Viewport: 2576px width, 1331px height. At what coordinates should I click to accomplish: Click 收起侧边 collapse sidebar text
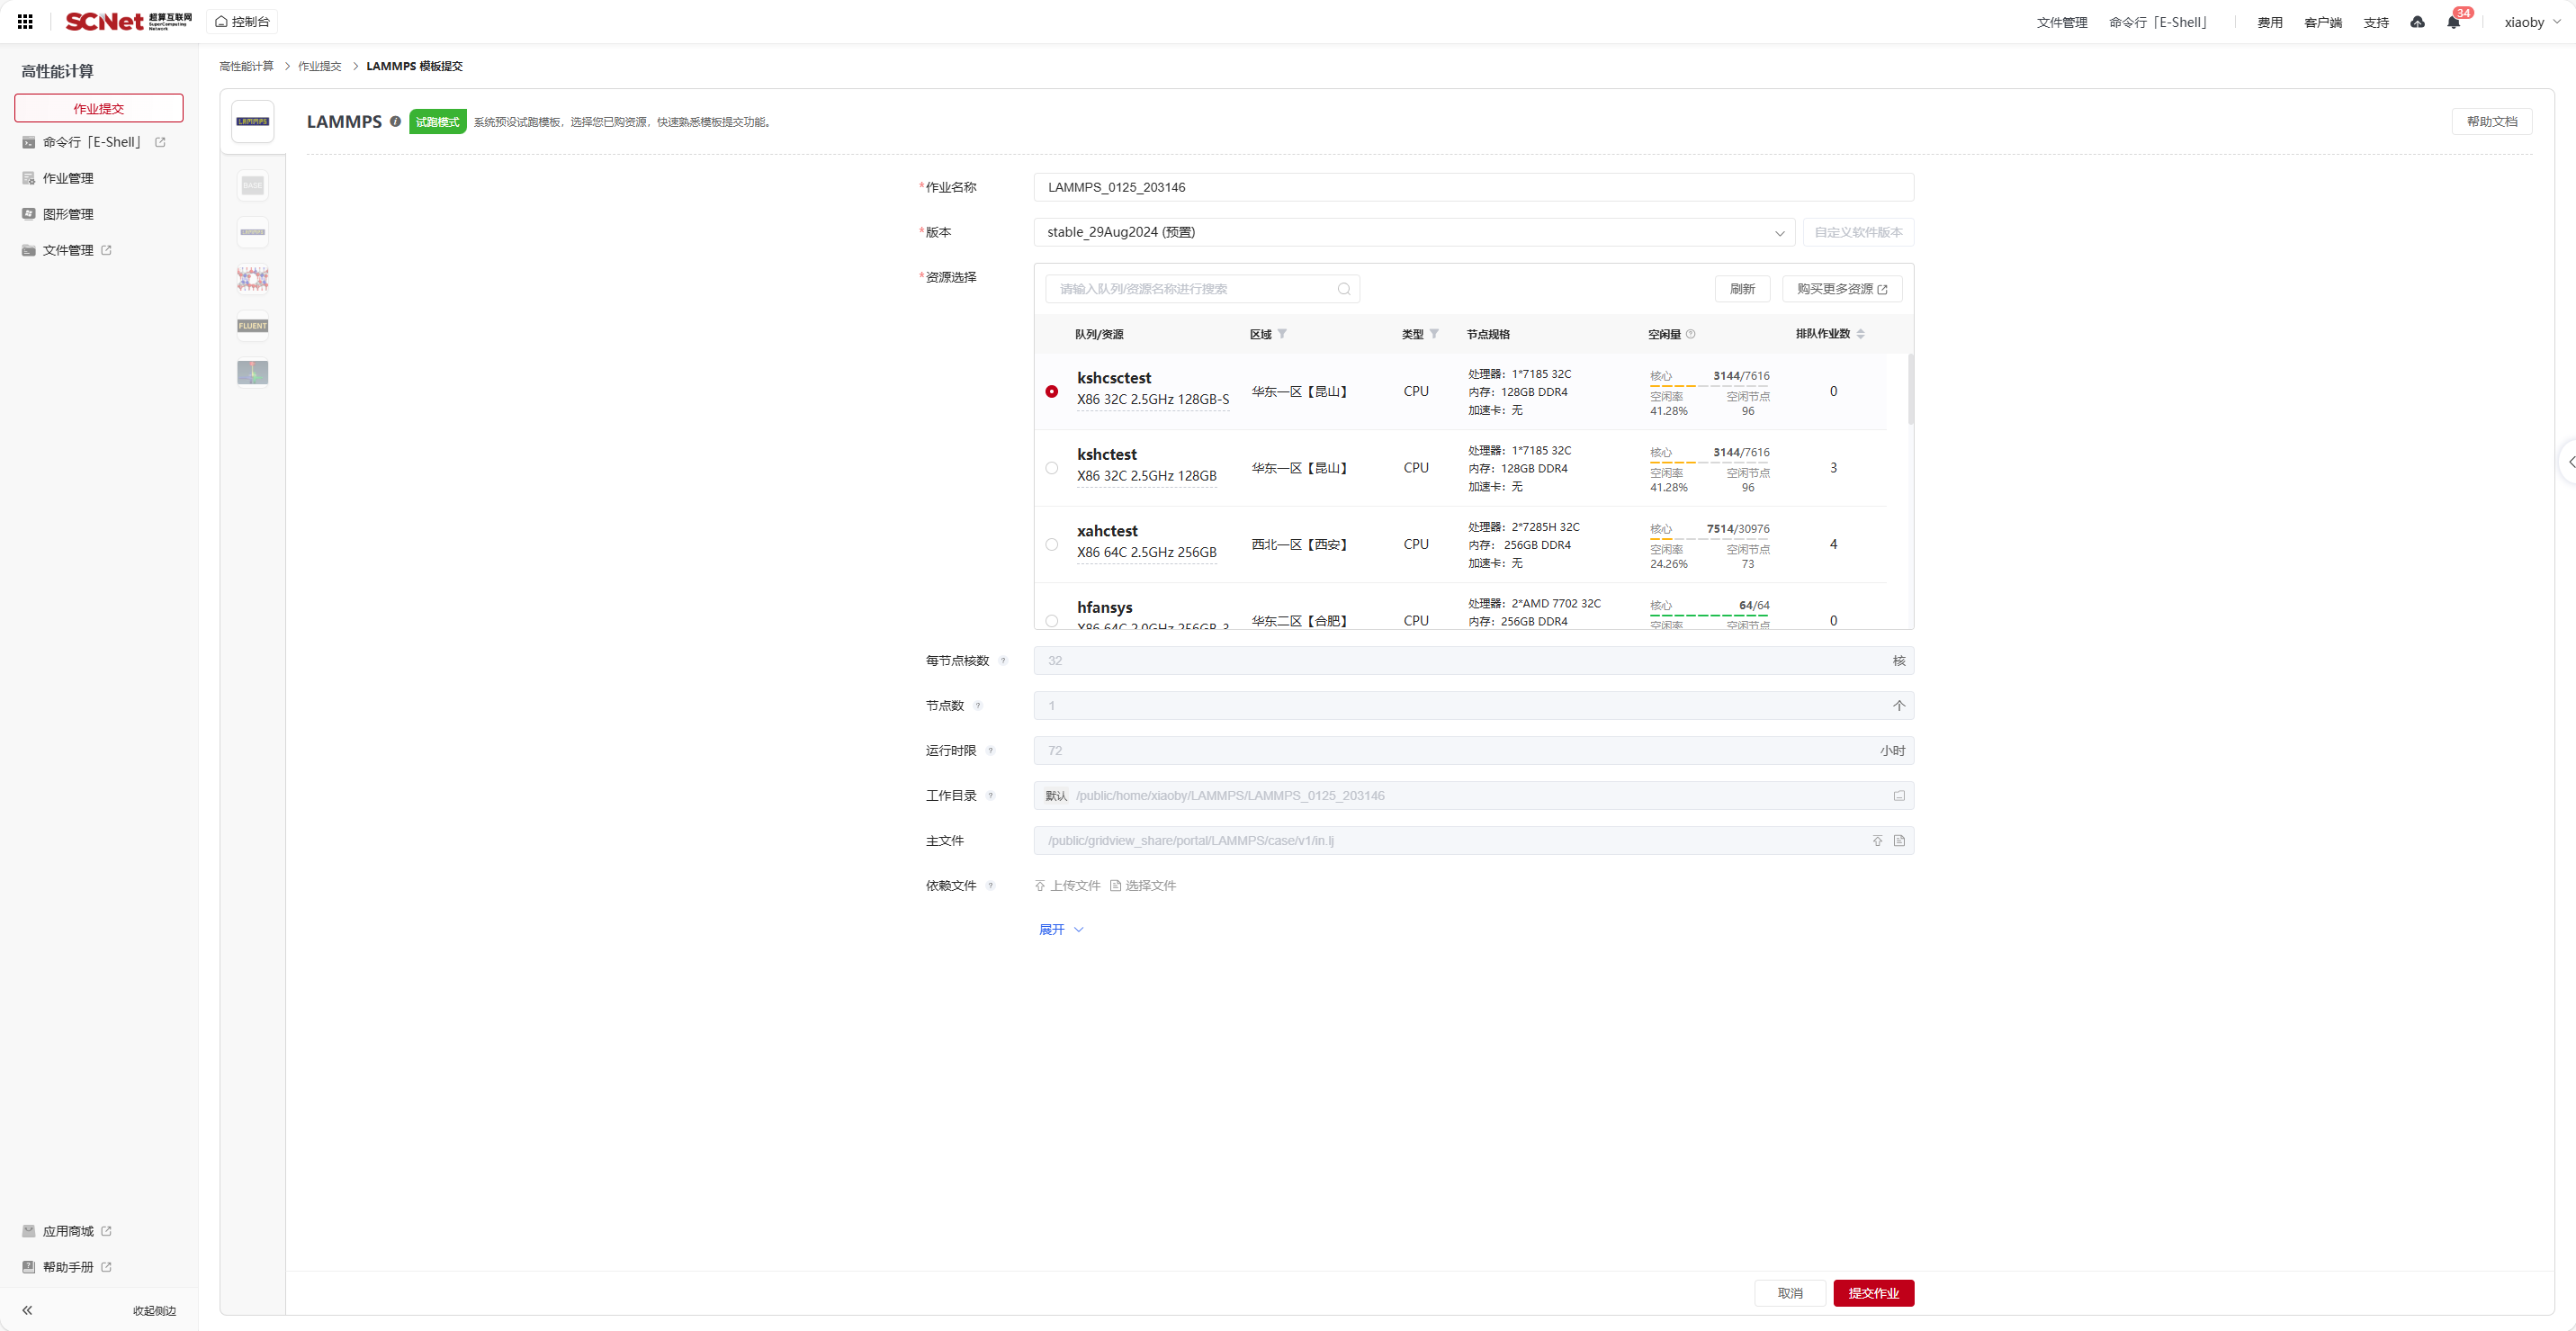(154, 1310)
